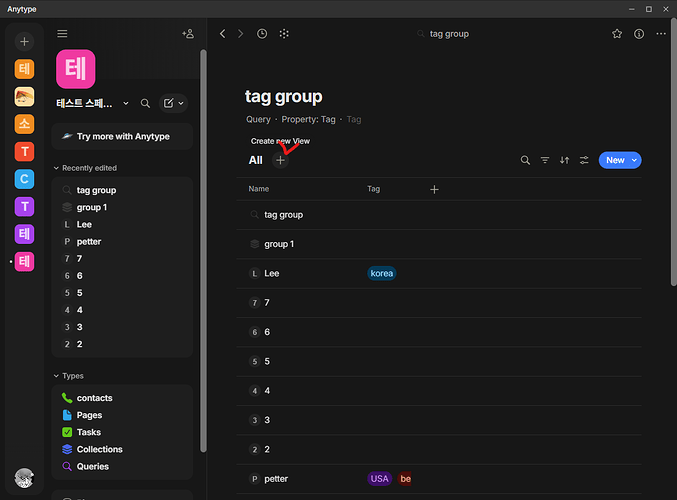The width and height of the screenshot is (677, 500).
Task: Open the filter icon
Action: click(x=545, y=160)
